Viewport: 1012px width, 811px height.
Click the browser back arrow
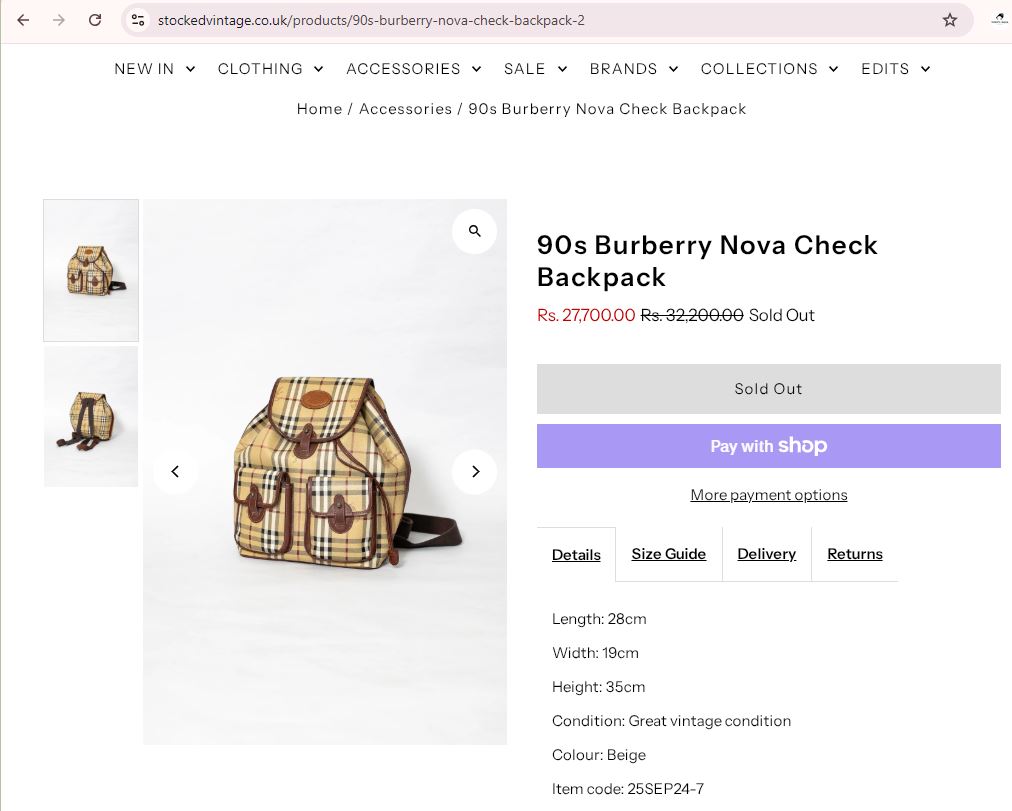coord(22,19)
